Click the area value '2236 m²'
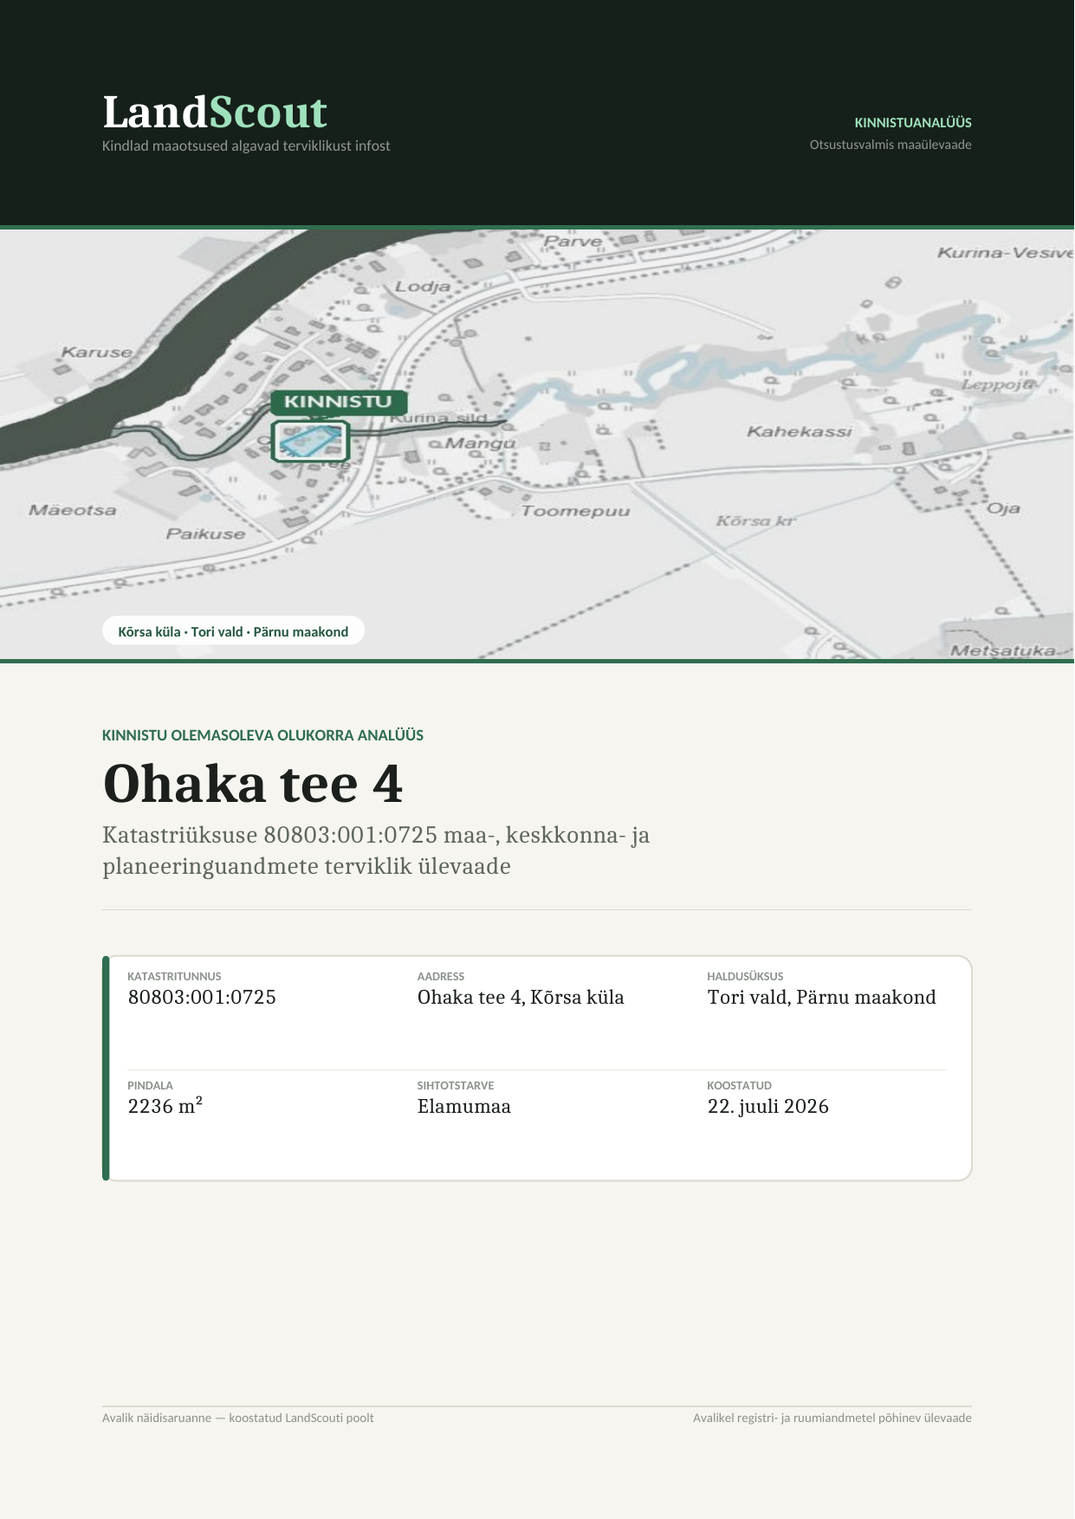Viewport: 1075px width, 1519px height. pyautogui.click(x=165, y=1106)
